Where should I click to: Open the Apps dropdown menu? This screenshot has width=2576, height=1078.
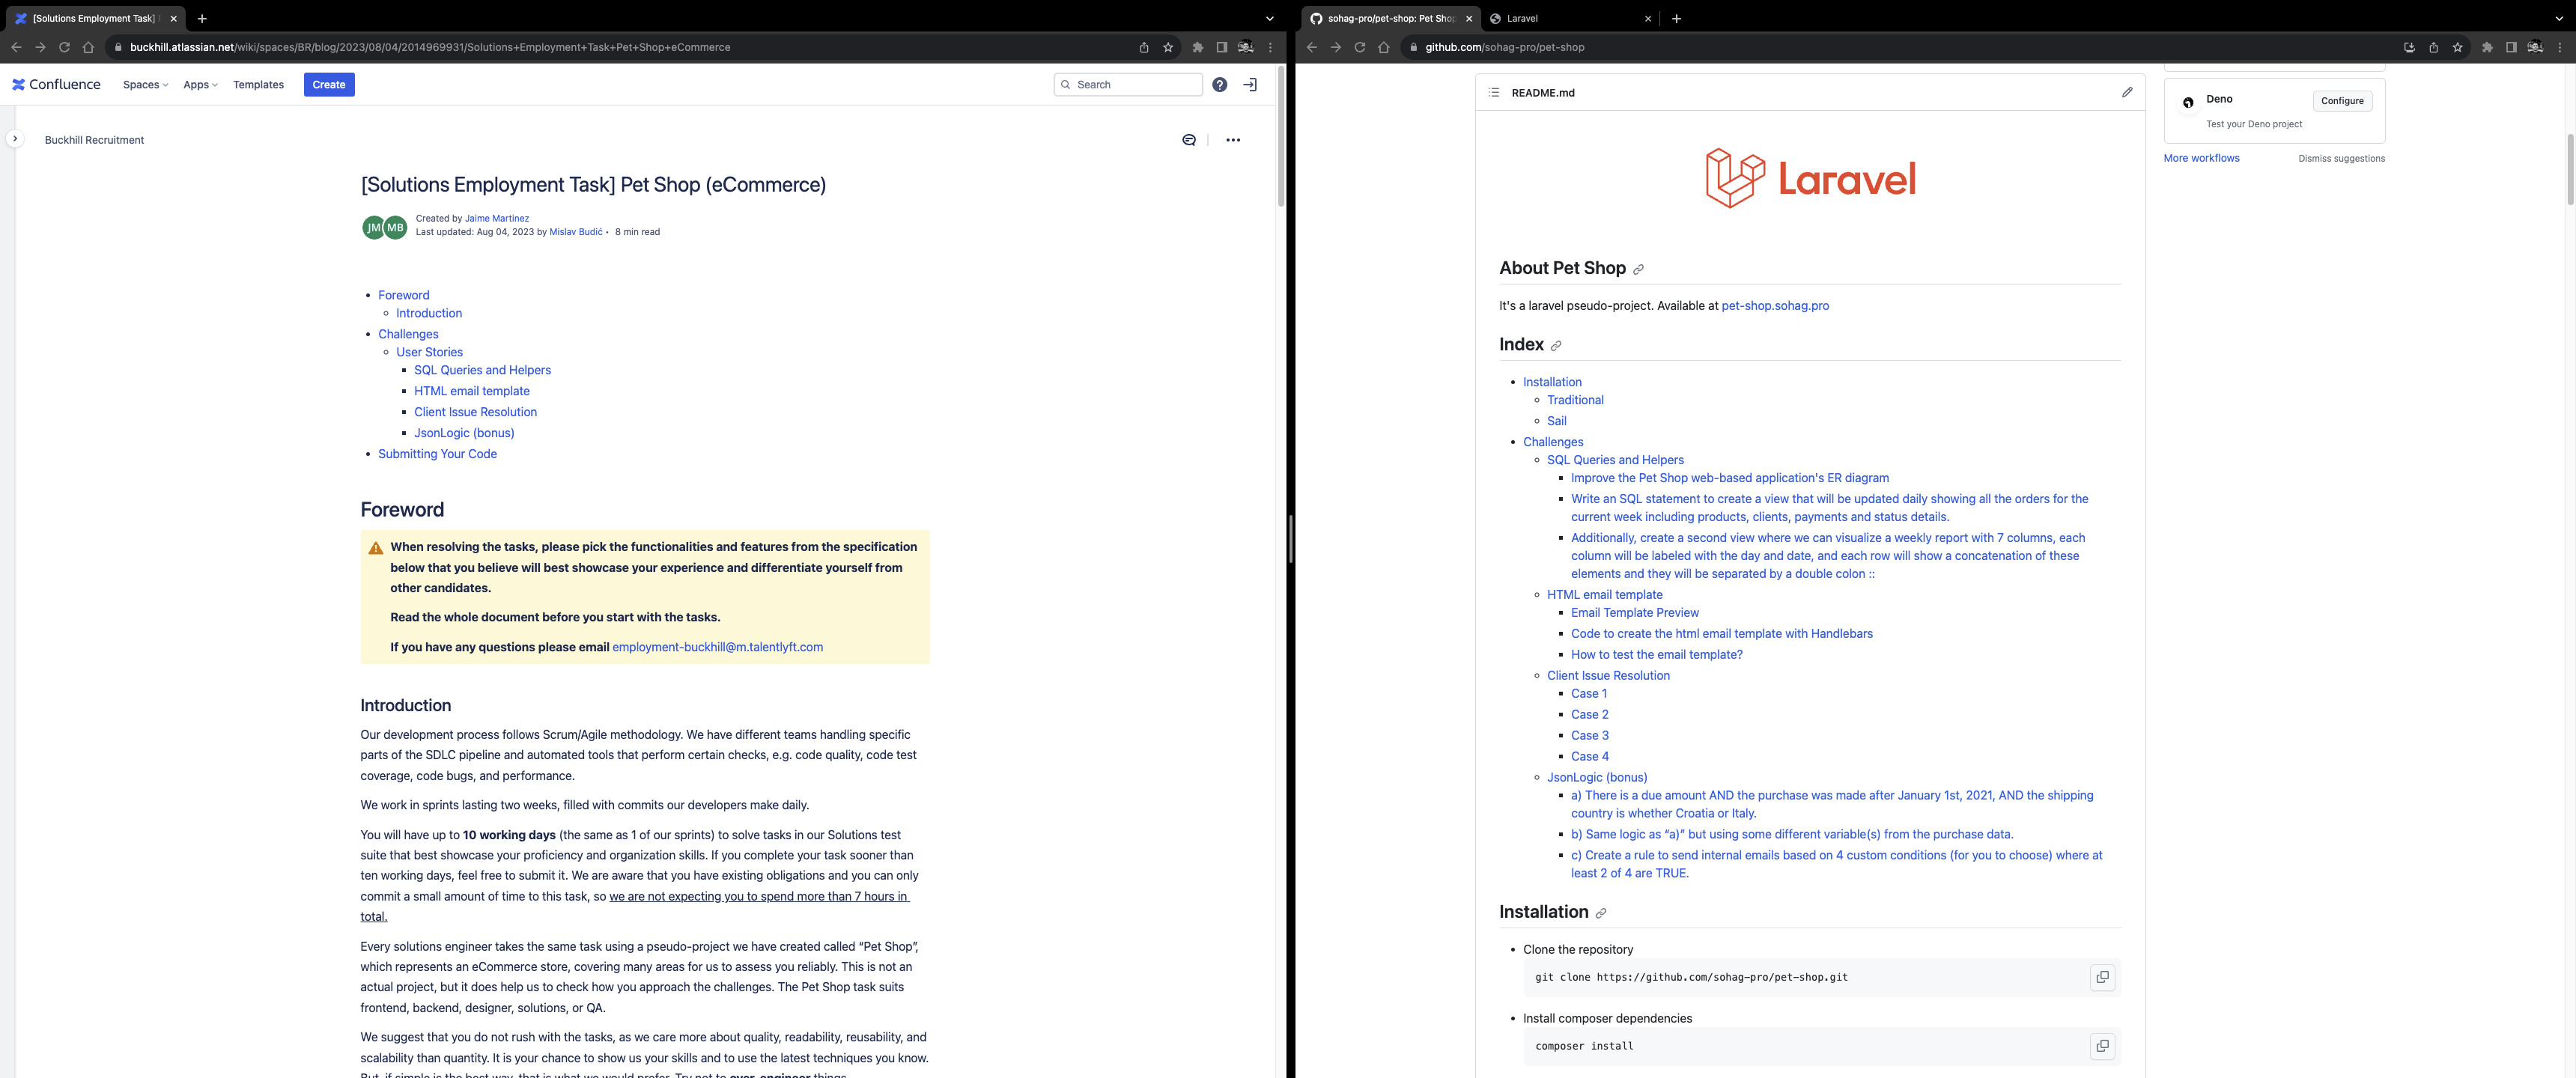coord(200,85)
